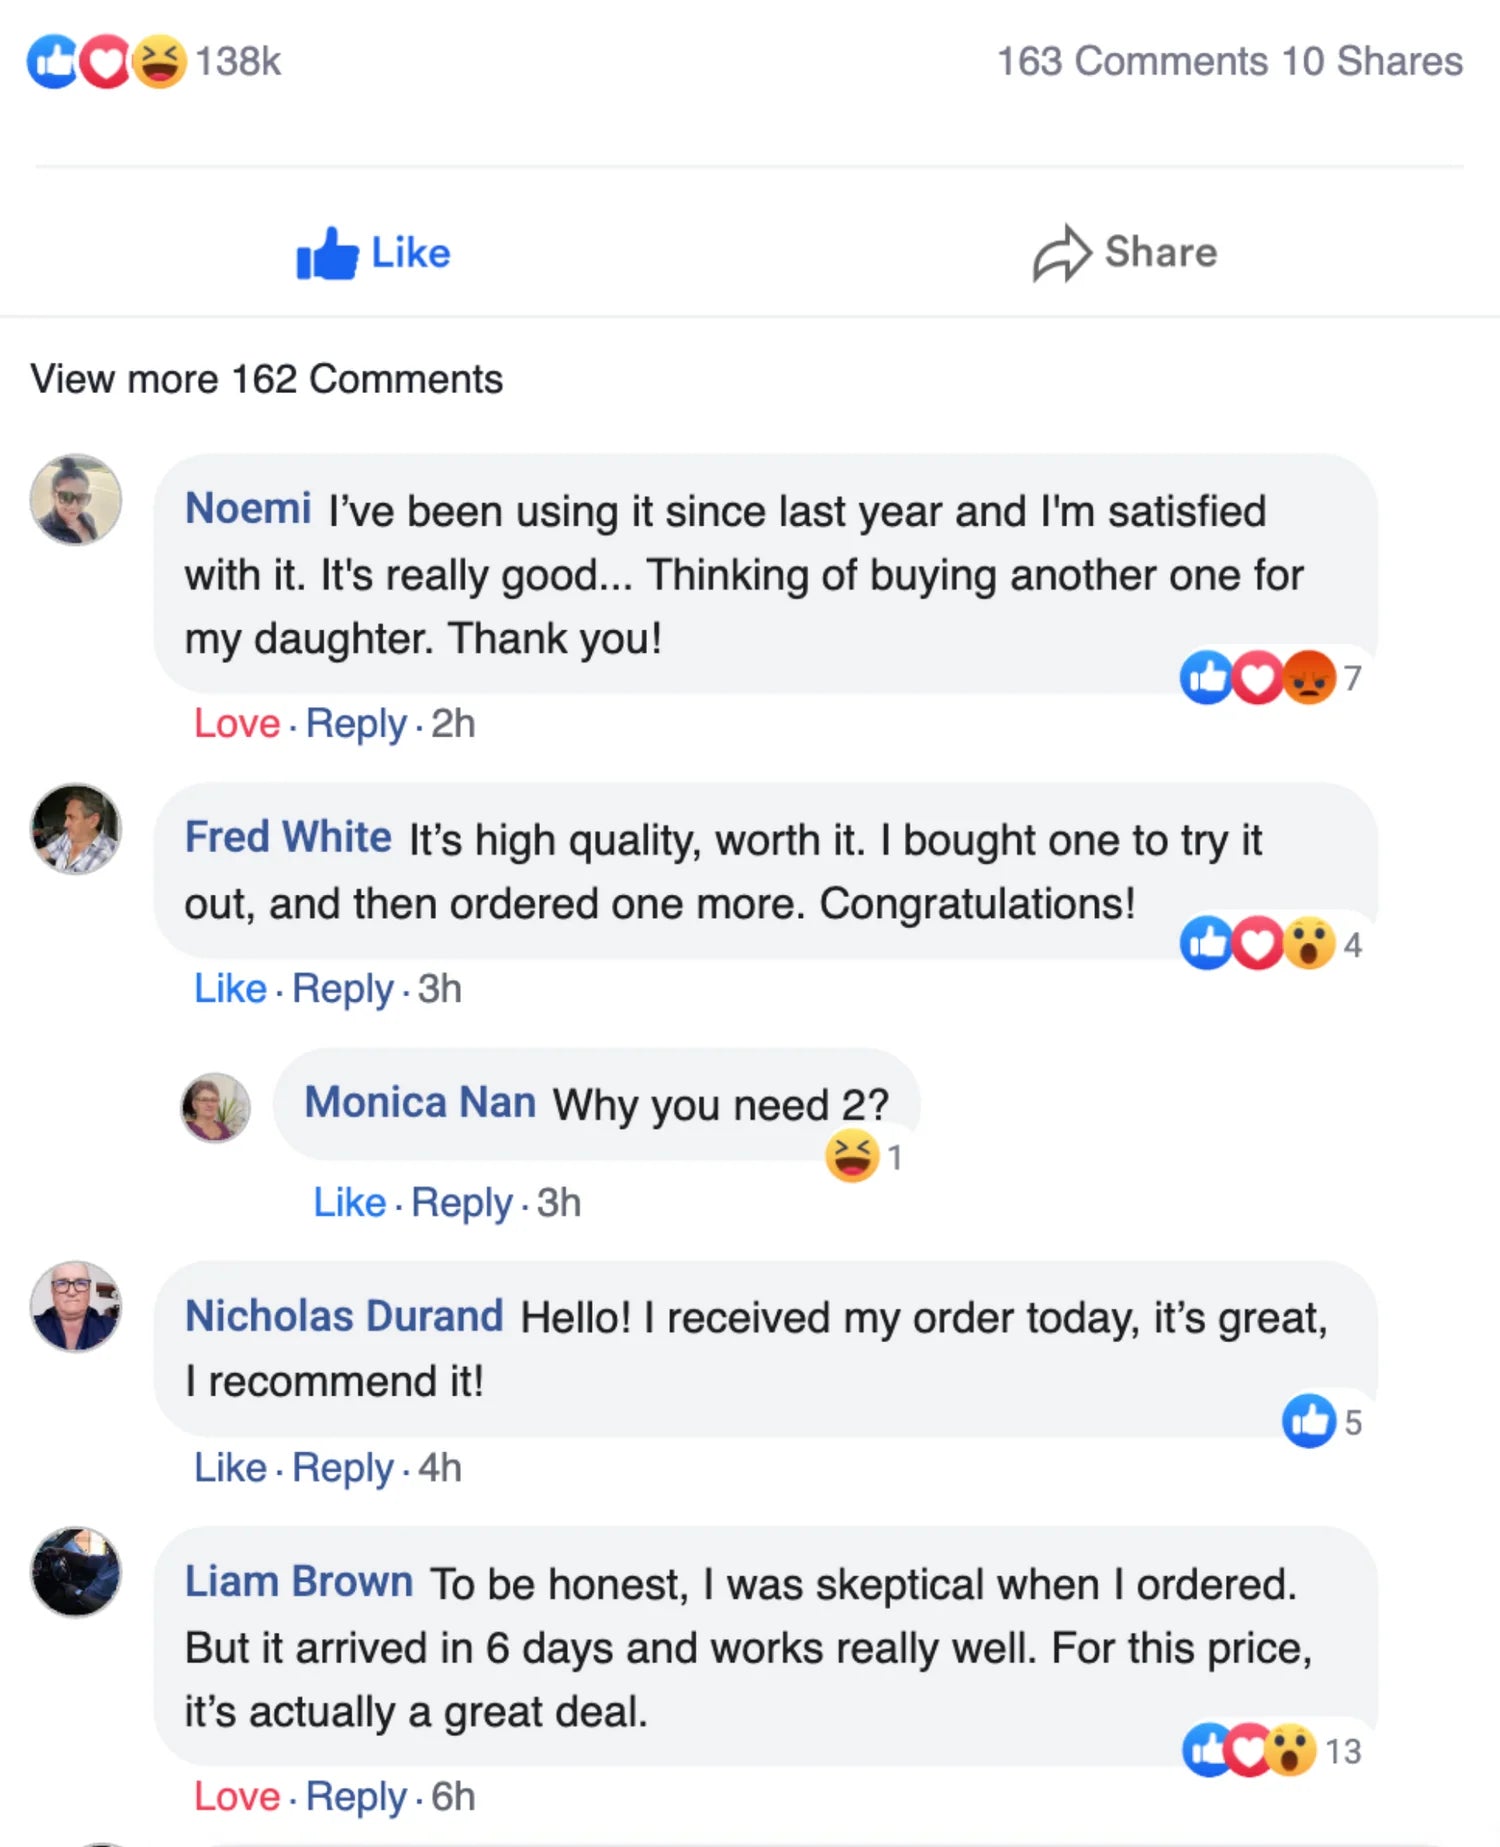Viewport: 1500px width, 1847px height.
Task: Open the 163 Comments count
Action: coord(1132,62)
